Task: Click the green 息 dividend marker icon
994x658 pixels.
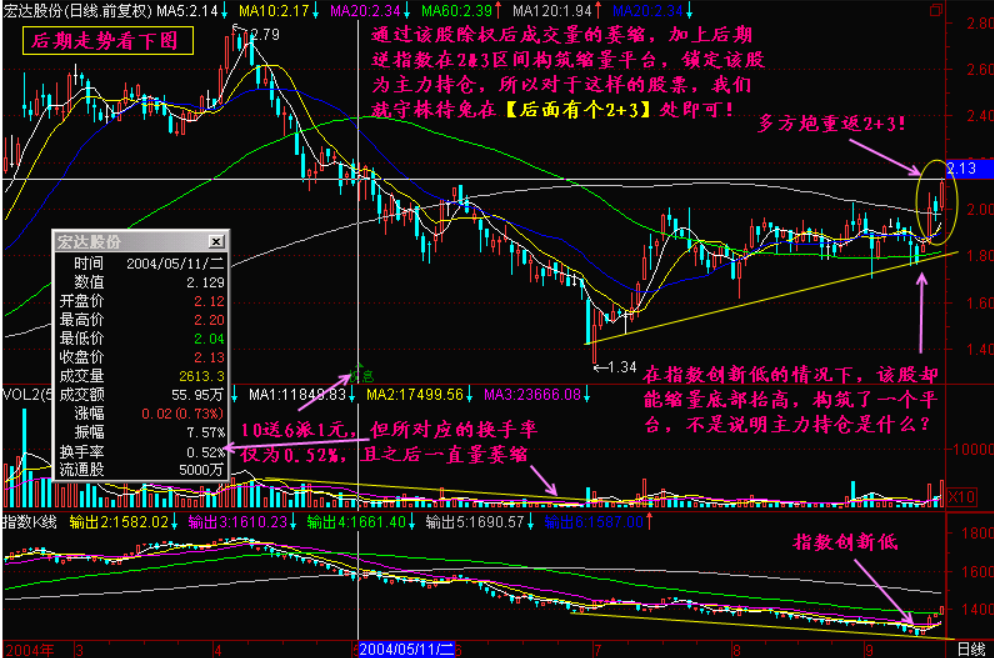Action: point(363,375)
